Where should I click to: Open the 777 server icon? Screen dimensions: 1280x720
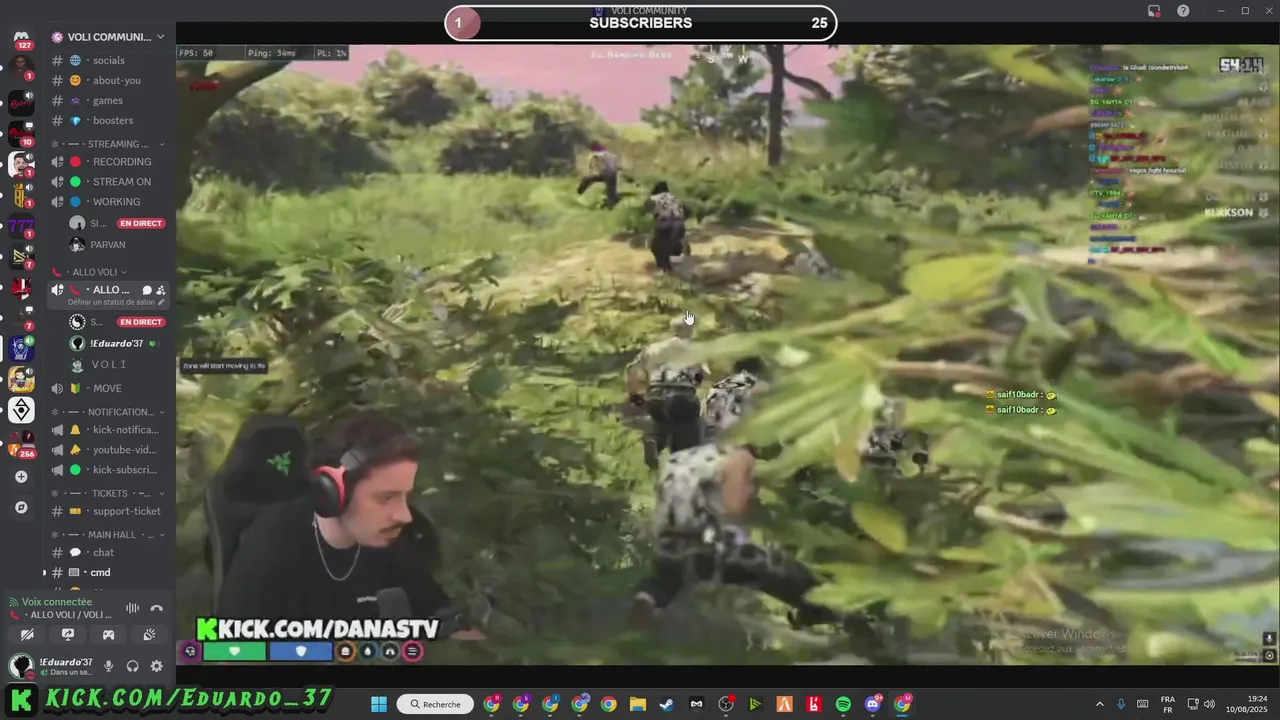click(21, 227)
